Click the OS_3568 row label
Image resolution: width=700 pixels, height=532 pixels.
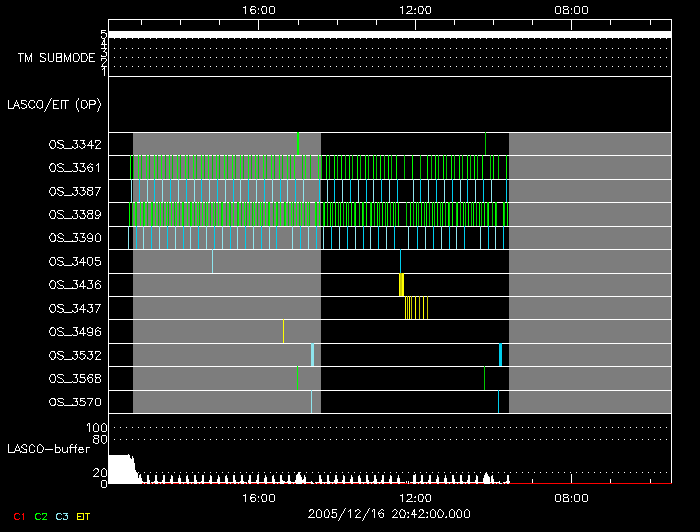(x=75, y=378)
